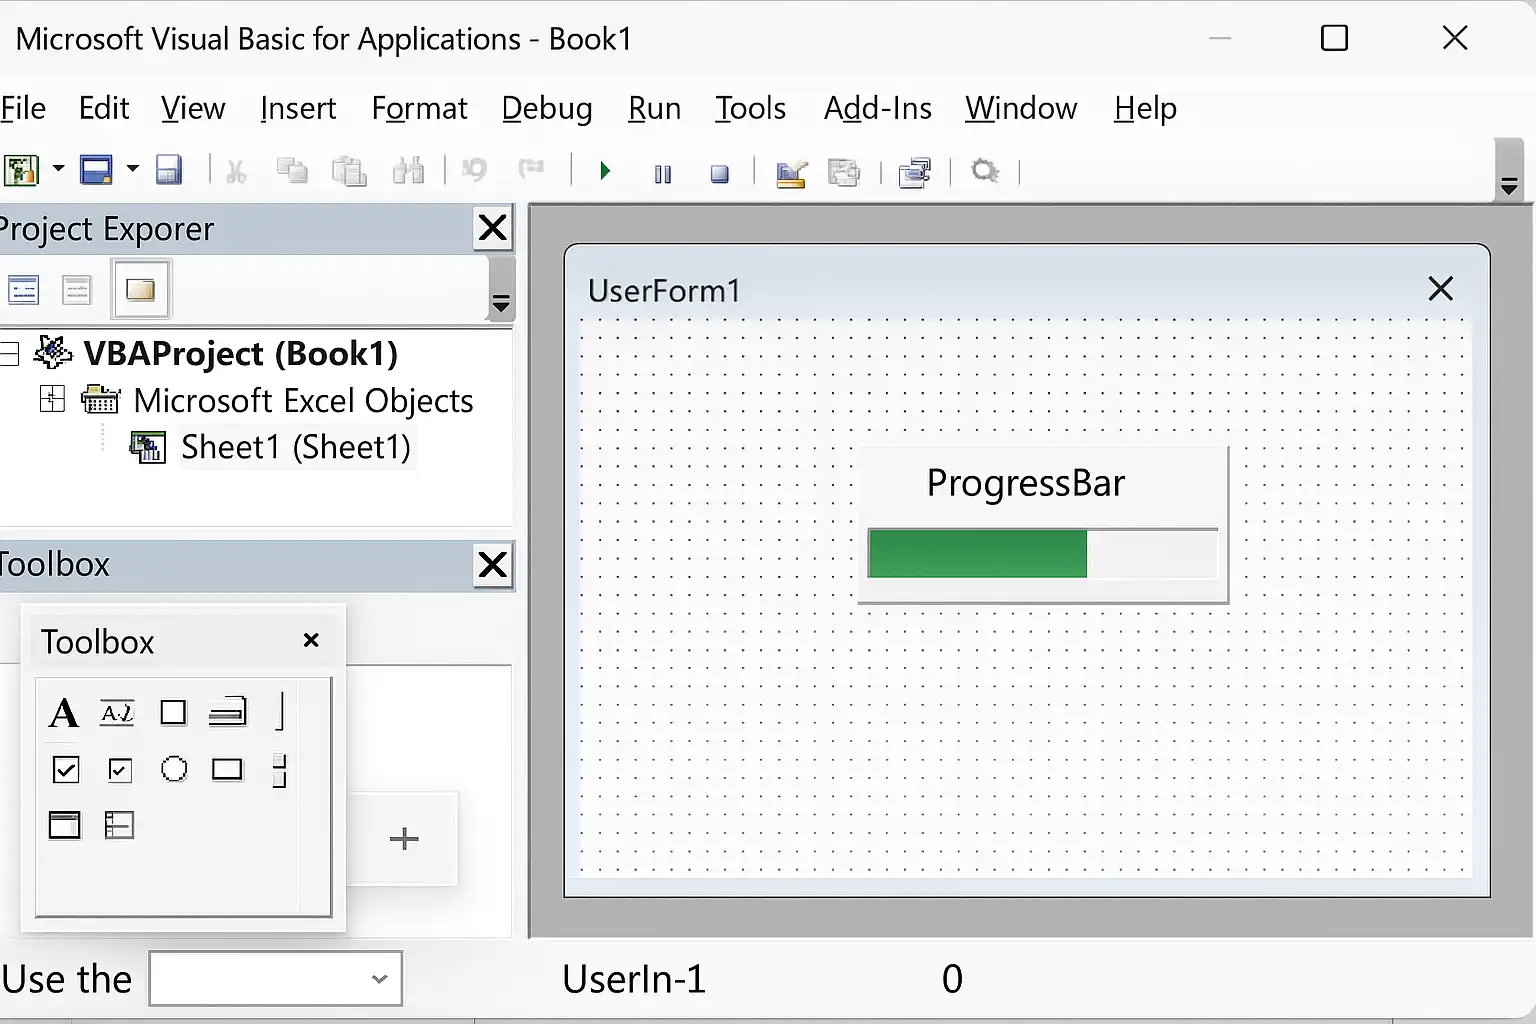Click the Reset stop icon in toolbar

719,173
